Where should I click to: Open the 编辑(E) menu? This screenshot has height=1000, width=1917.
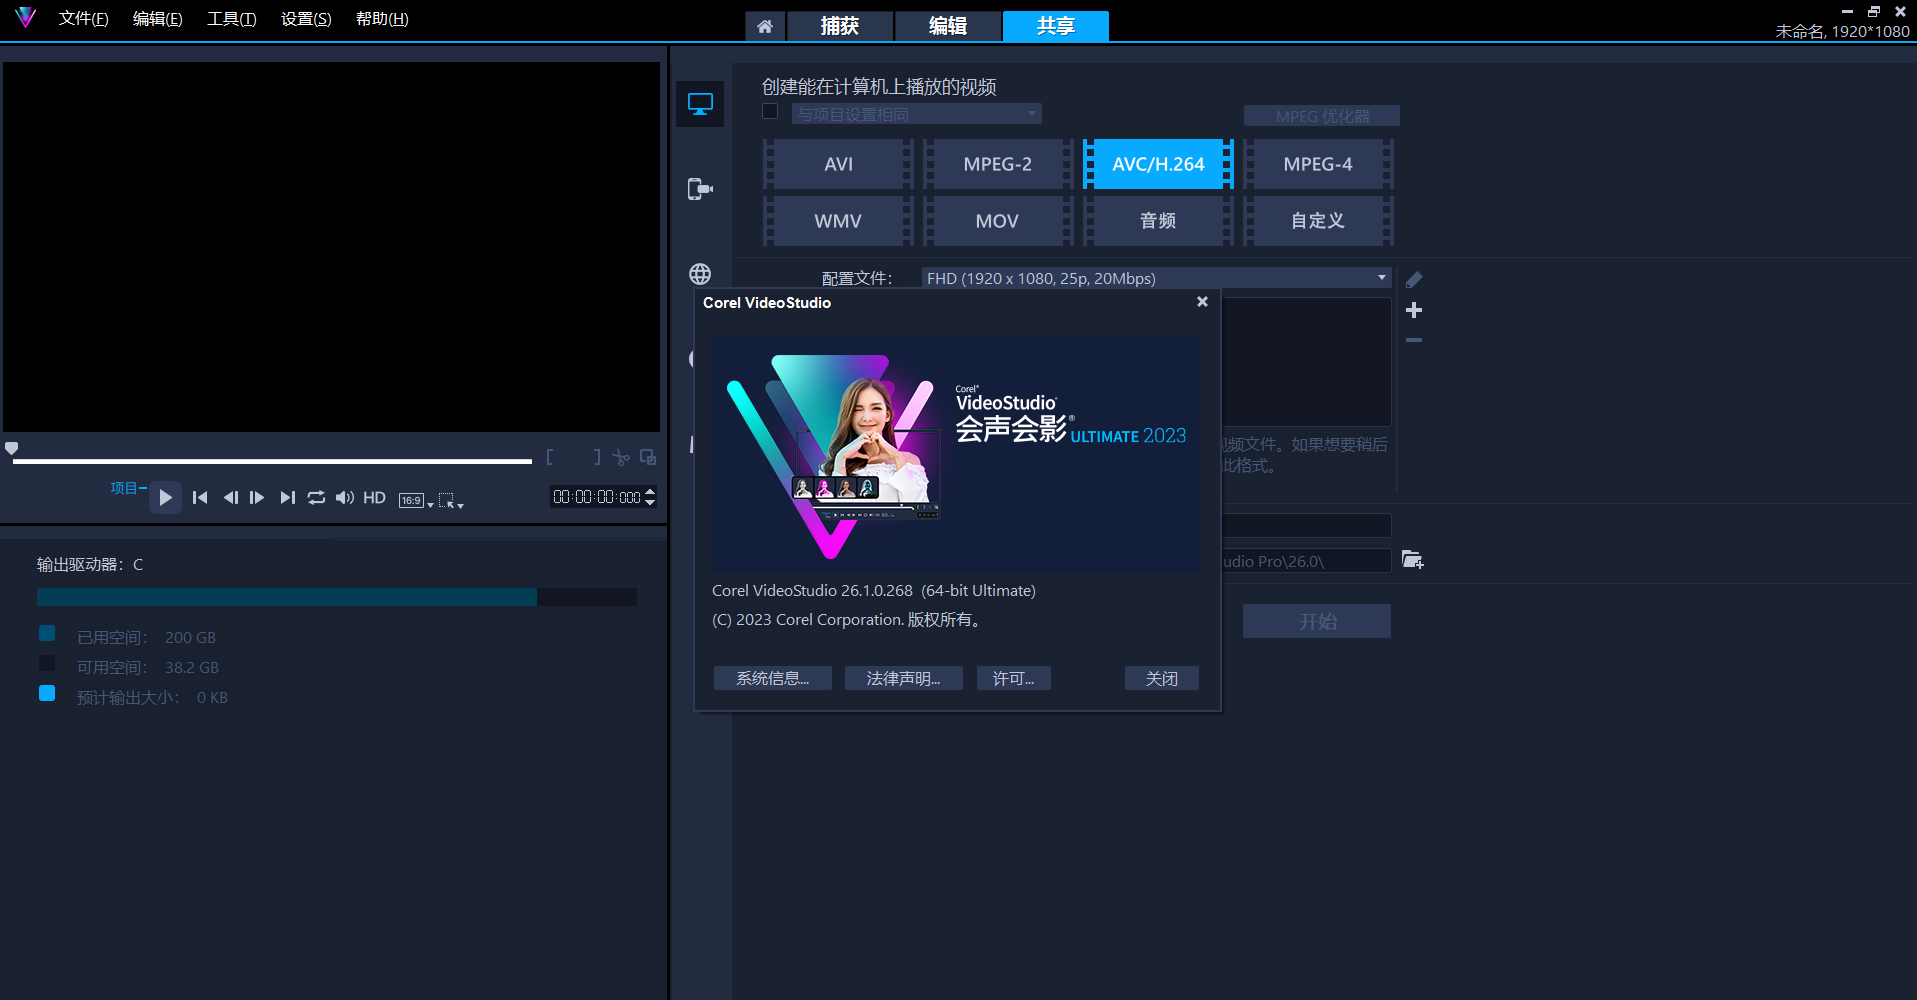pos(157,19)
